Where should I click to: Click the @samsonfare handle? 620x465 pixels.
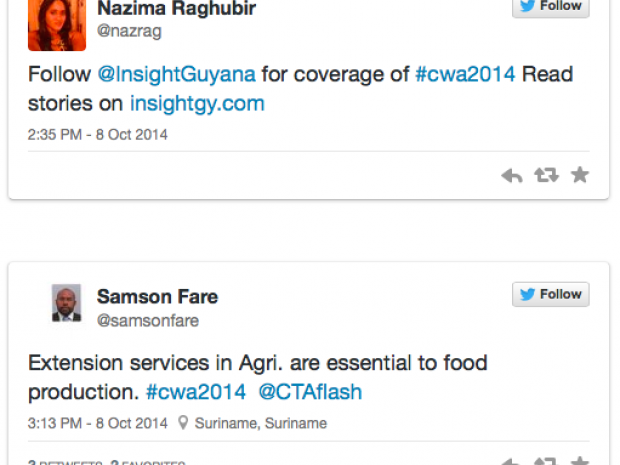(147, 320)
